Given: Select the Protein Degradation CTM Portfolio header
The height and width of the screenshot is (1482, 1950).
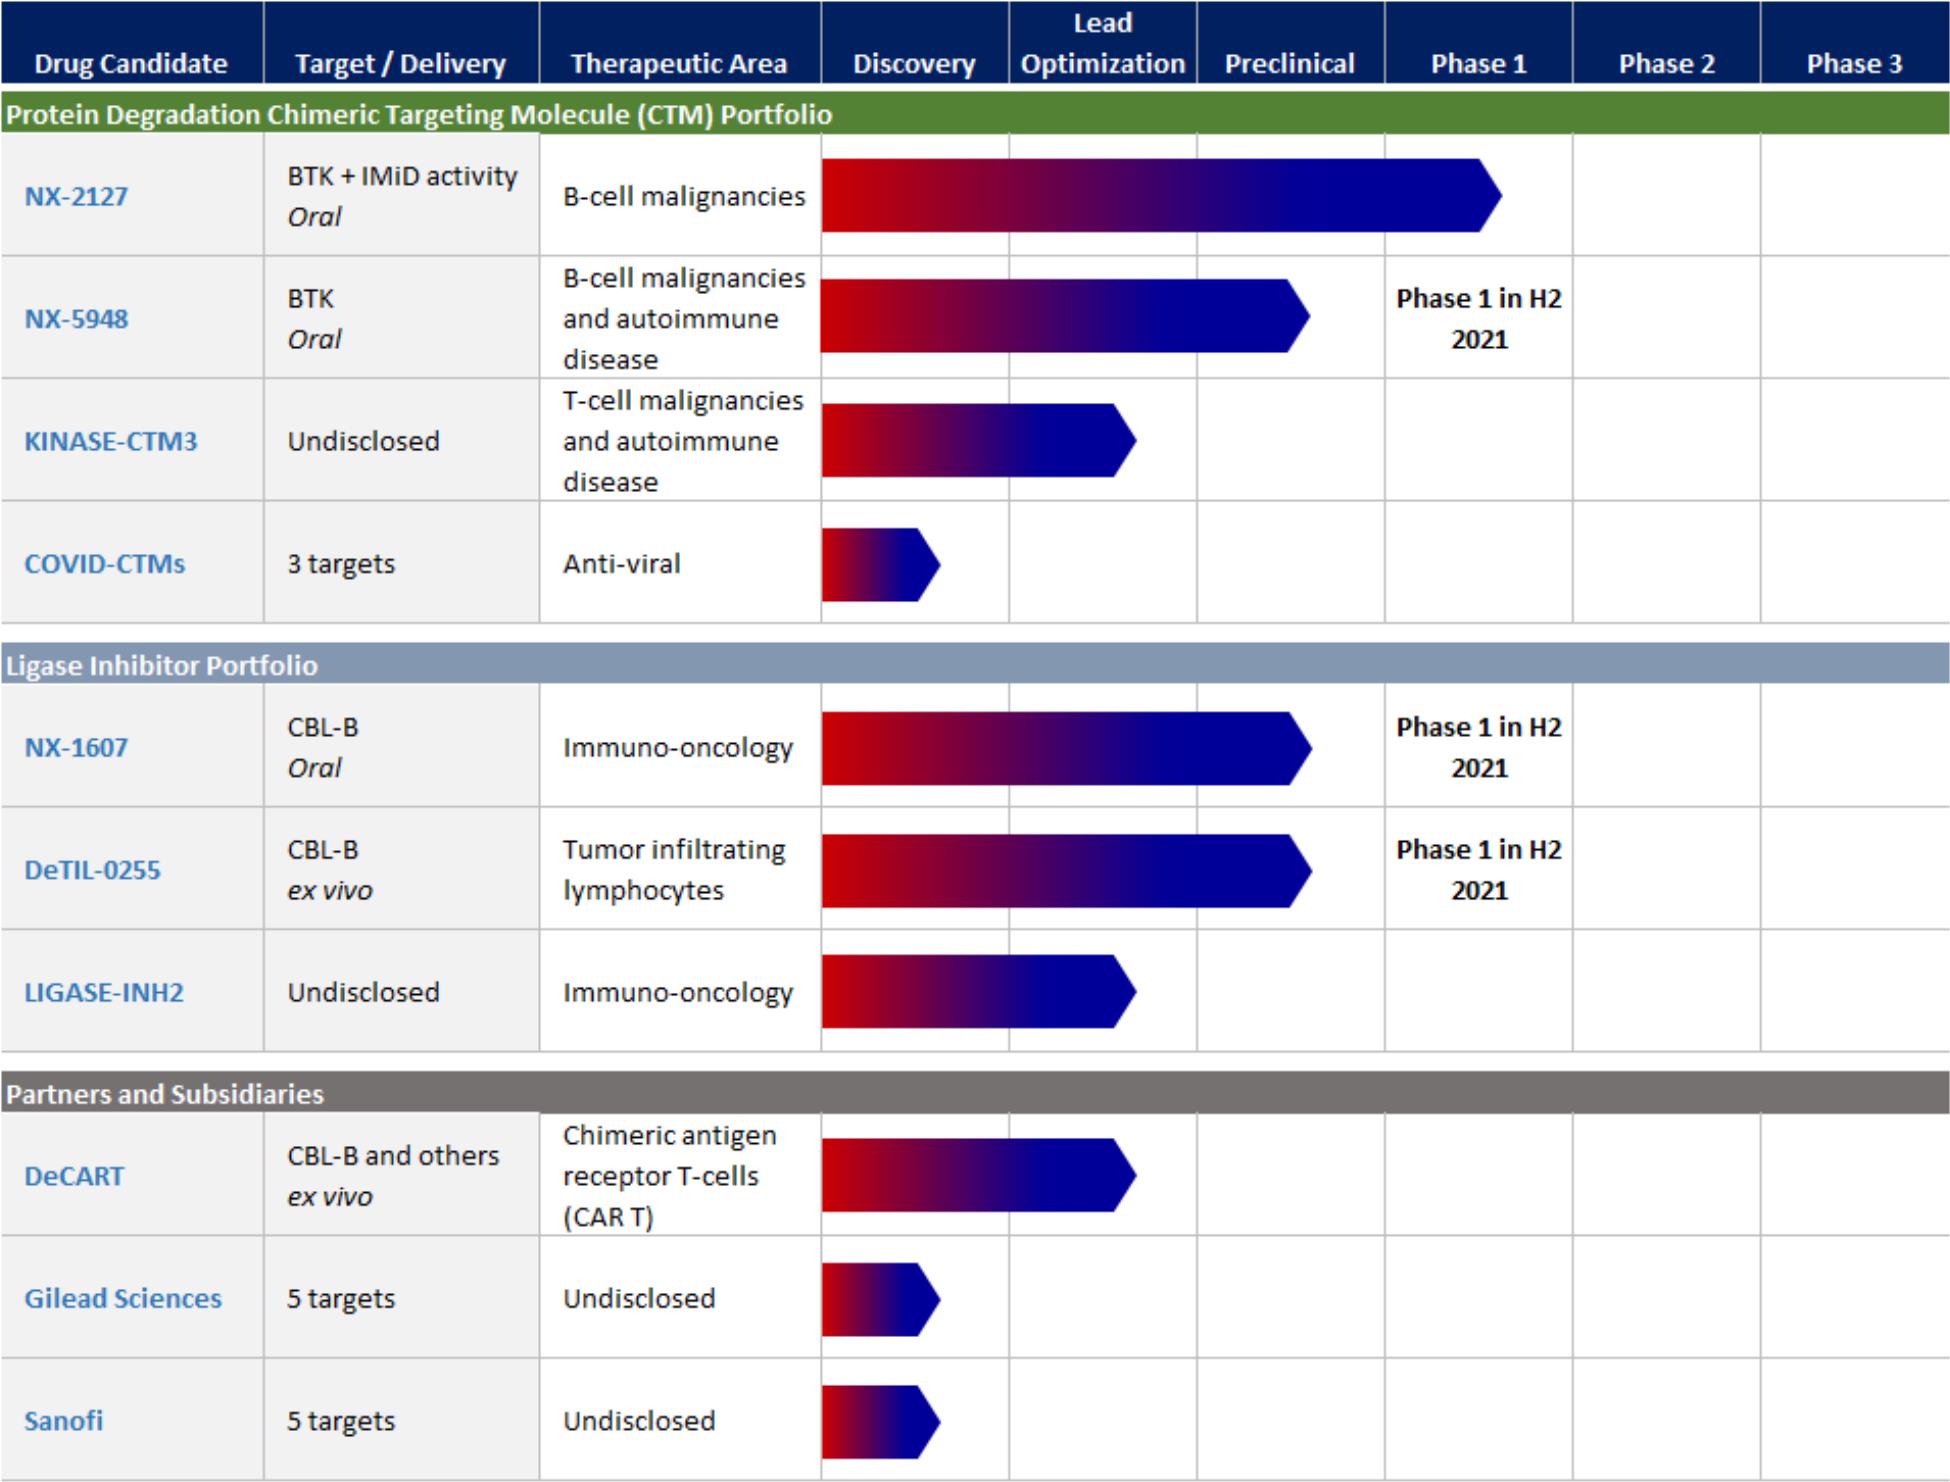Looking at the screenshot, I should pyautogui.click(x=419, y=115).
